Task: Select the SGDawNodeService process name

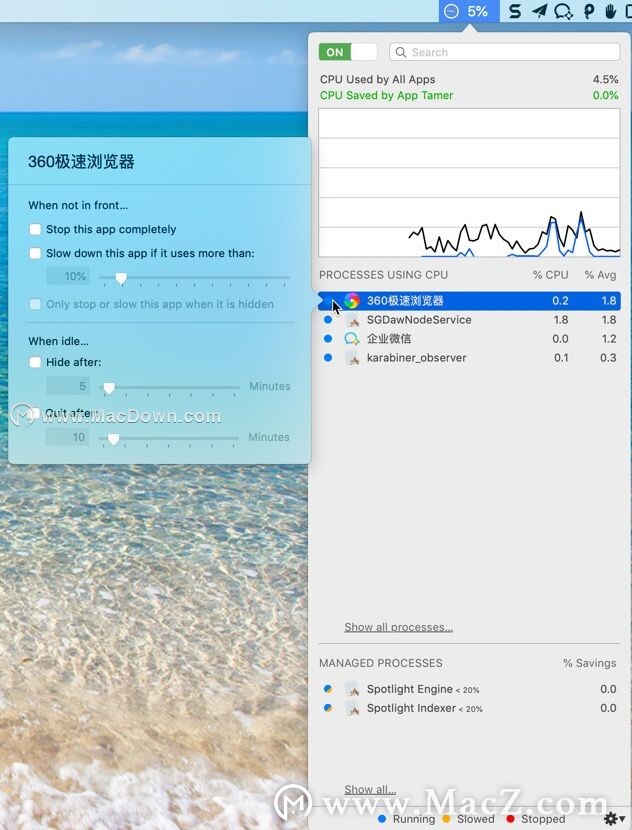Action: [x=419, y=320]
